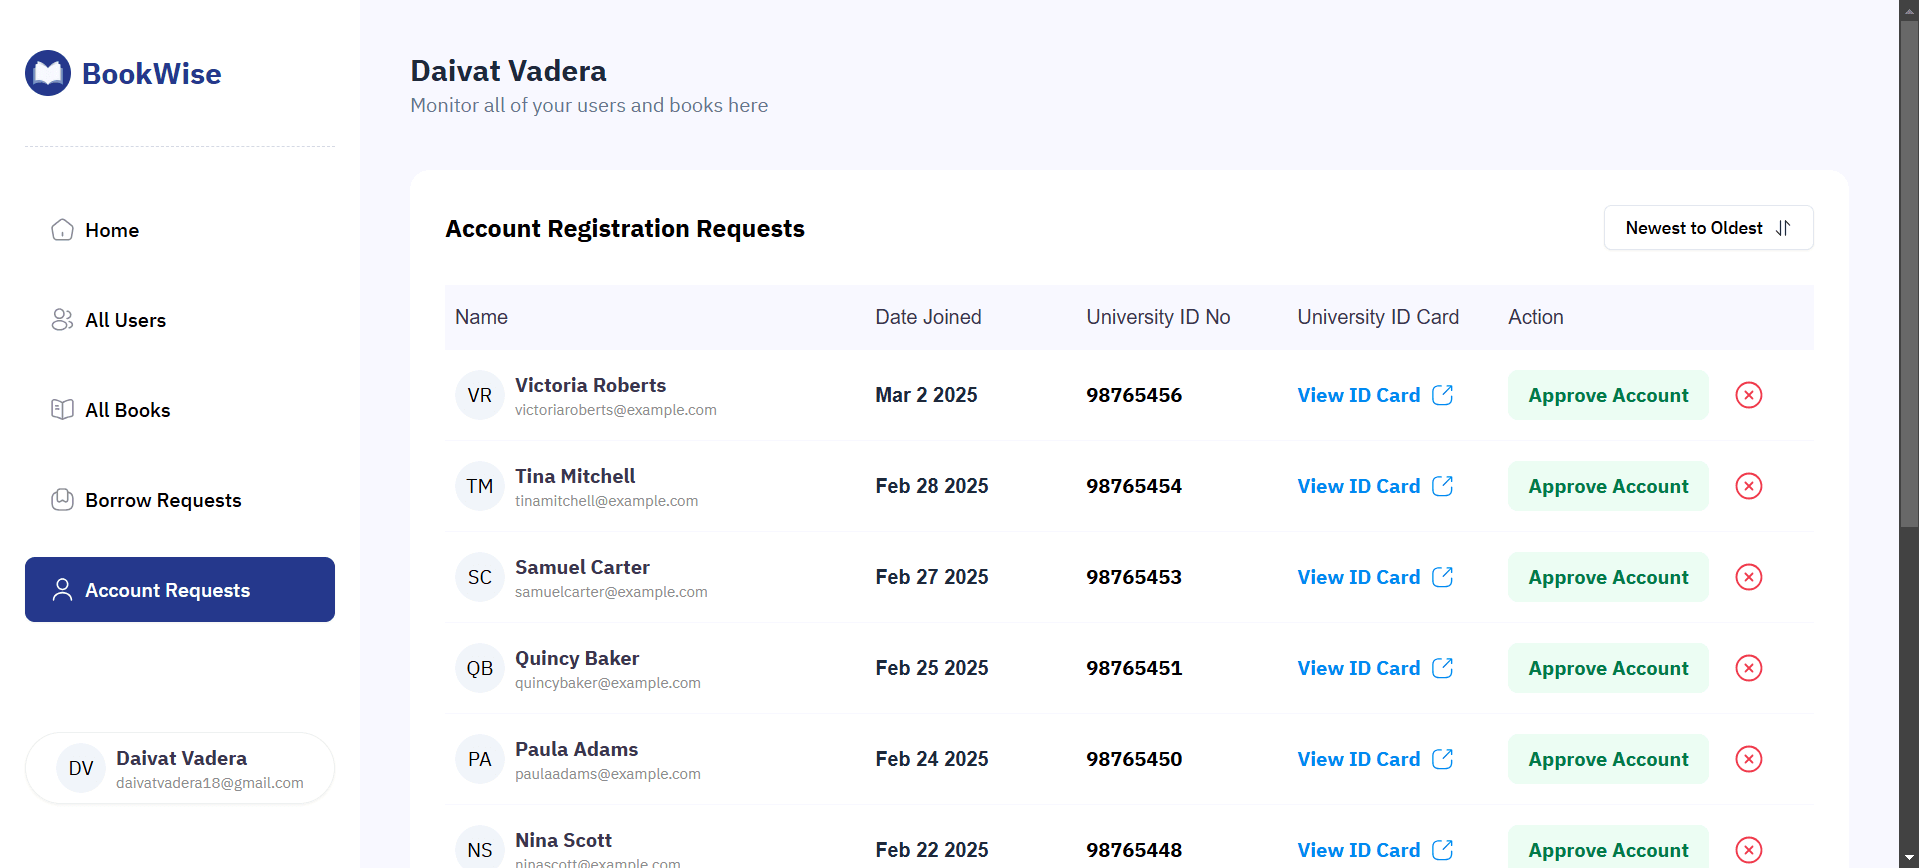Approve Samuel Carter's account
1919x868 pixels.
(1607, 577)
